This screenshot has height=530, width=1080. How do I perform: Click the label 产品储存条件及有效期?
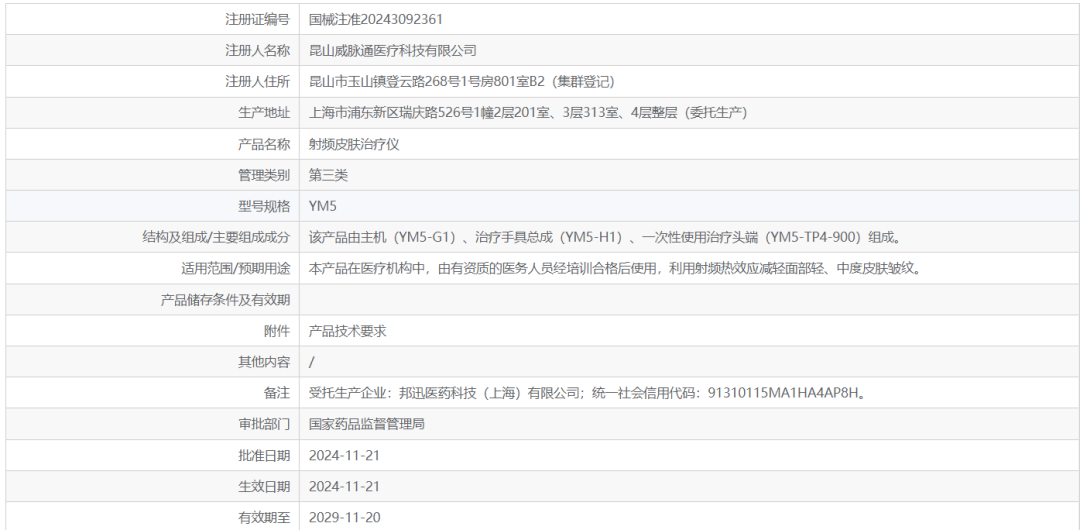(225, 300)
